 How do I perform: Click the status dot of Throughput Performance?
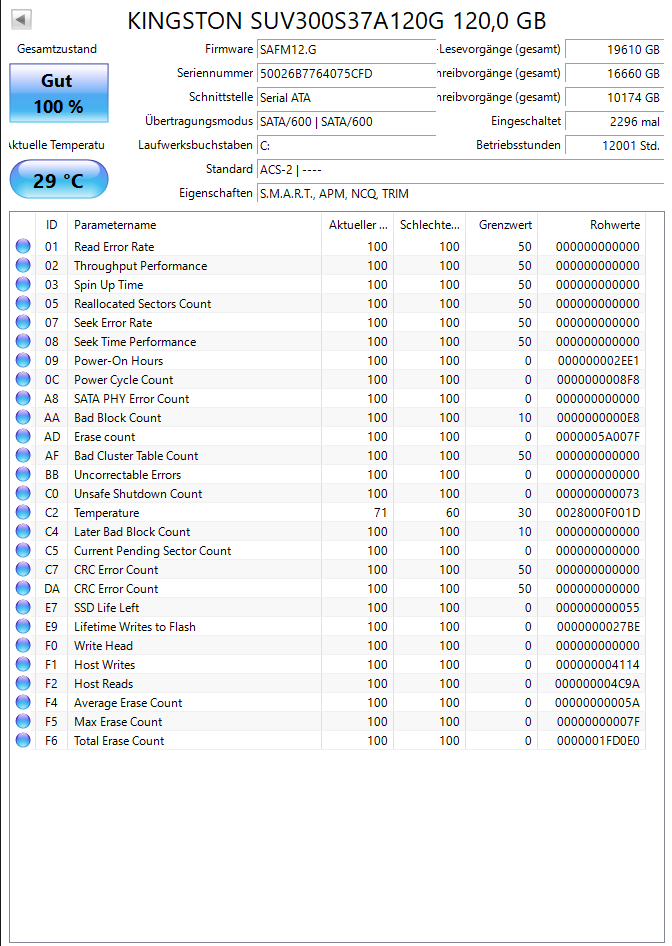click(23, 265)
